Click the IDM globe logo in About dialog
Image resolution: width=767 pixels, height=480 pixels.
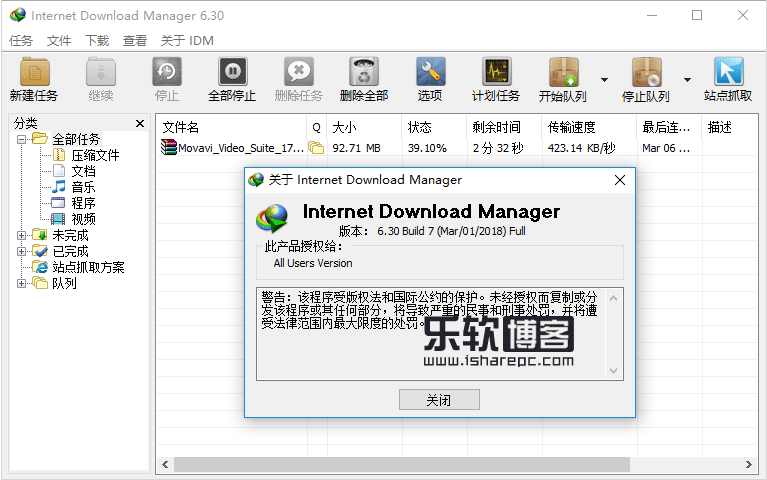point(271,218)
